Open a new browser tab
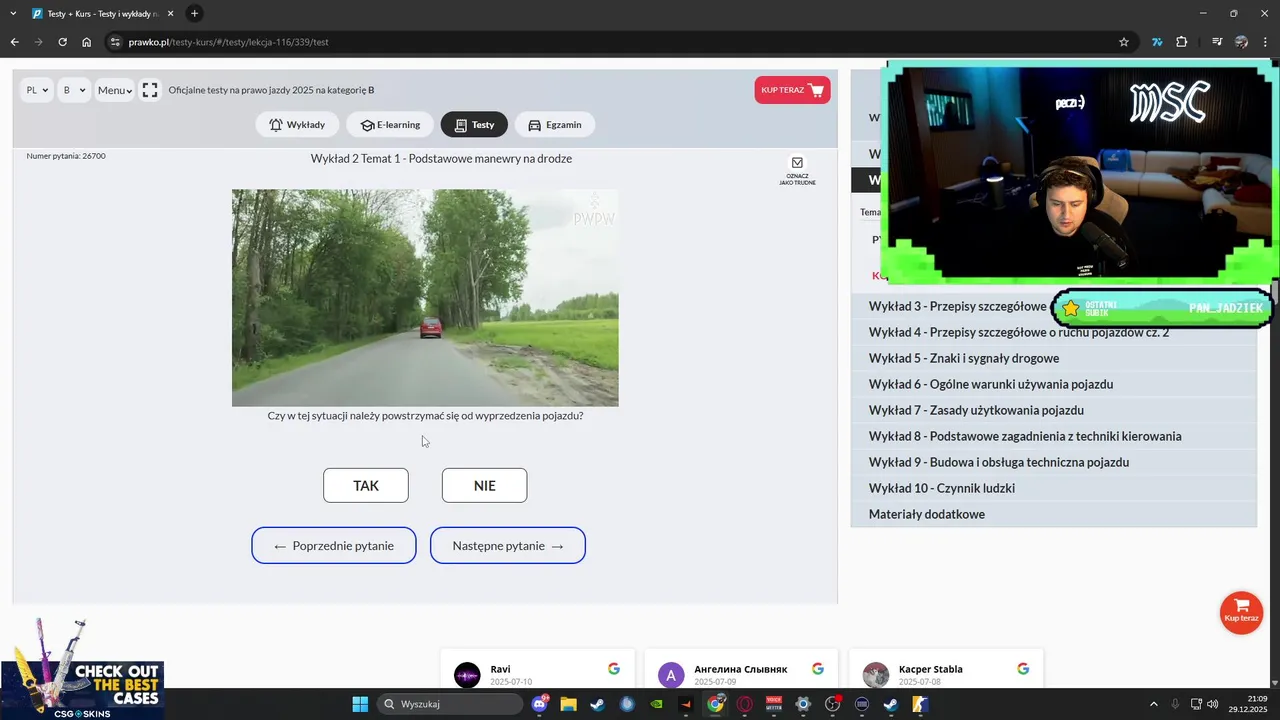The width and height of the screenshot is (1280, 720). tap(195, 14)
